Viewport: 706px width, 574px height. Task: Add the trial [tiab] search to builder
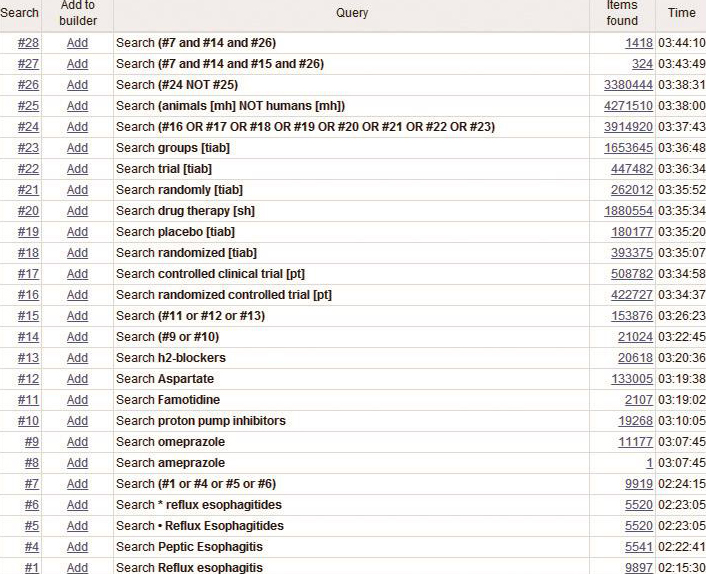pos(77,169)
